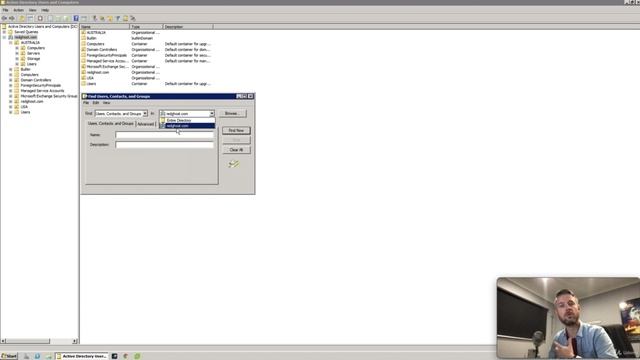The width and height of the screenshot is (640, 360).
Task: Sort by the Name column header
Action: (105, 27)
